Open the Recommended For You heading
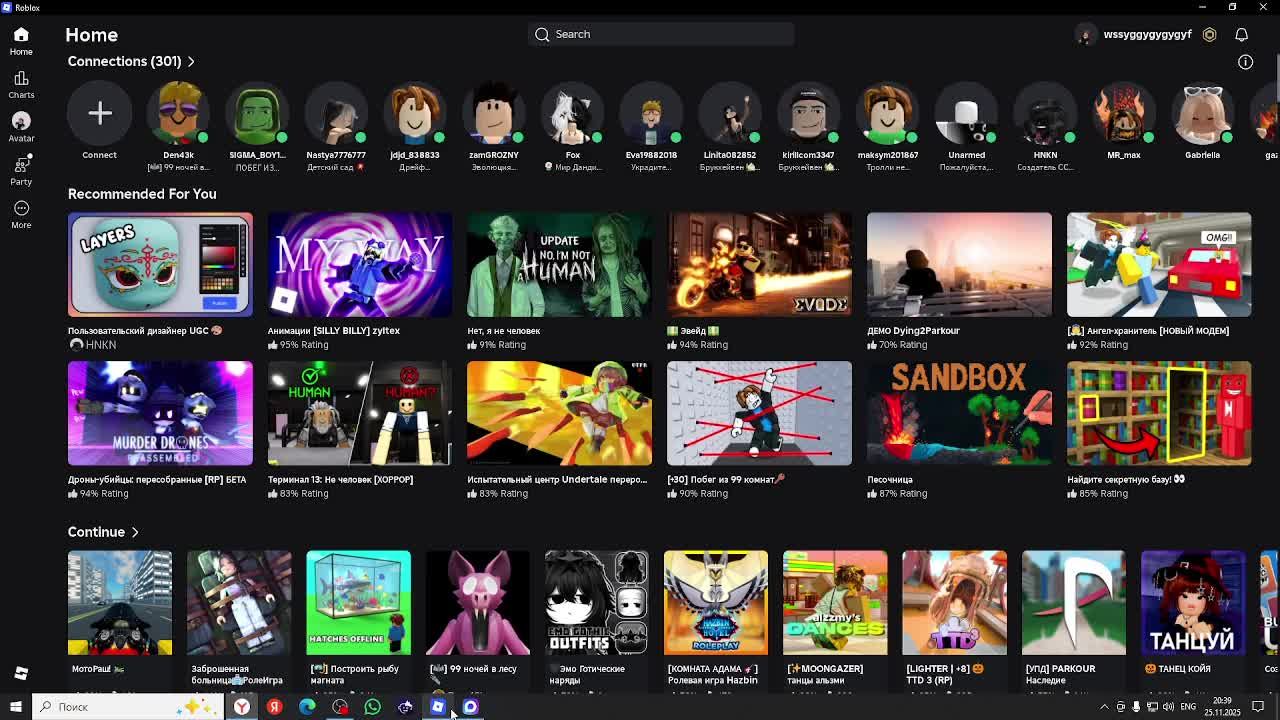The width and height of the screenshot is (1280, 720). coord(142,194)
